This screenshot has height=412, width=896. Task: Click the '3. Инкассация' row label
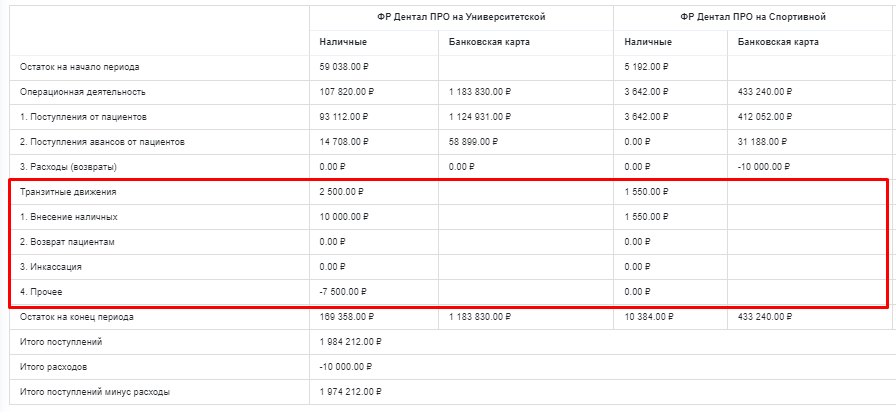point(50,267)
